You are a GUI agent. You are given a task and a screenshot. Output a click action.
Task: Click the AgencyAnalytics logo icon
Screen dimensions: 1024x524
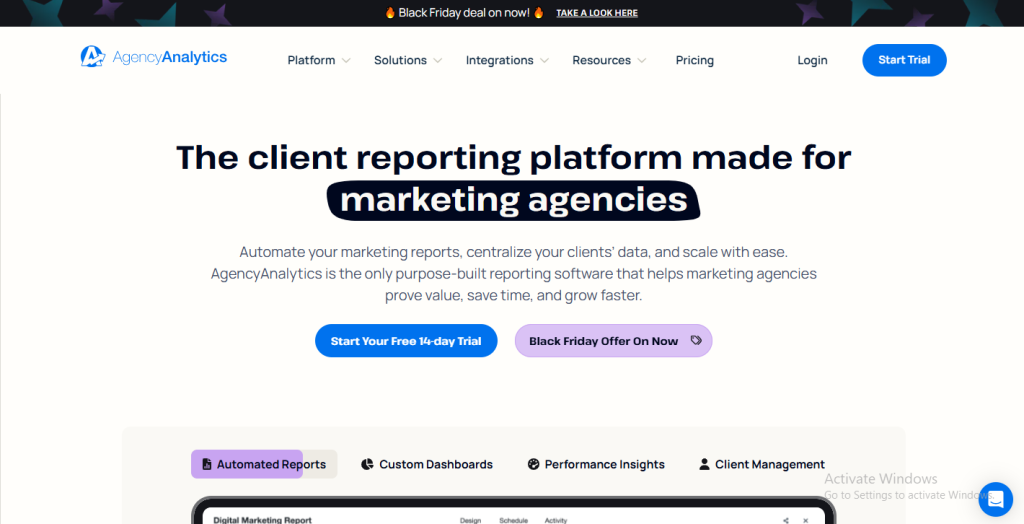click(x=93, y=57)
